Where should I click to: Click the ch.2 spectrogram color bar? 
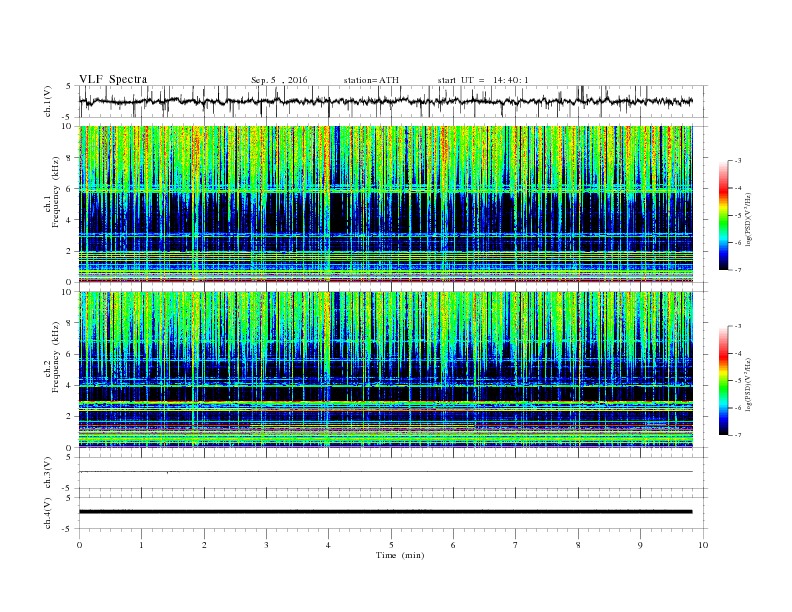click(x=724, y=380)
